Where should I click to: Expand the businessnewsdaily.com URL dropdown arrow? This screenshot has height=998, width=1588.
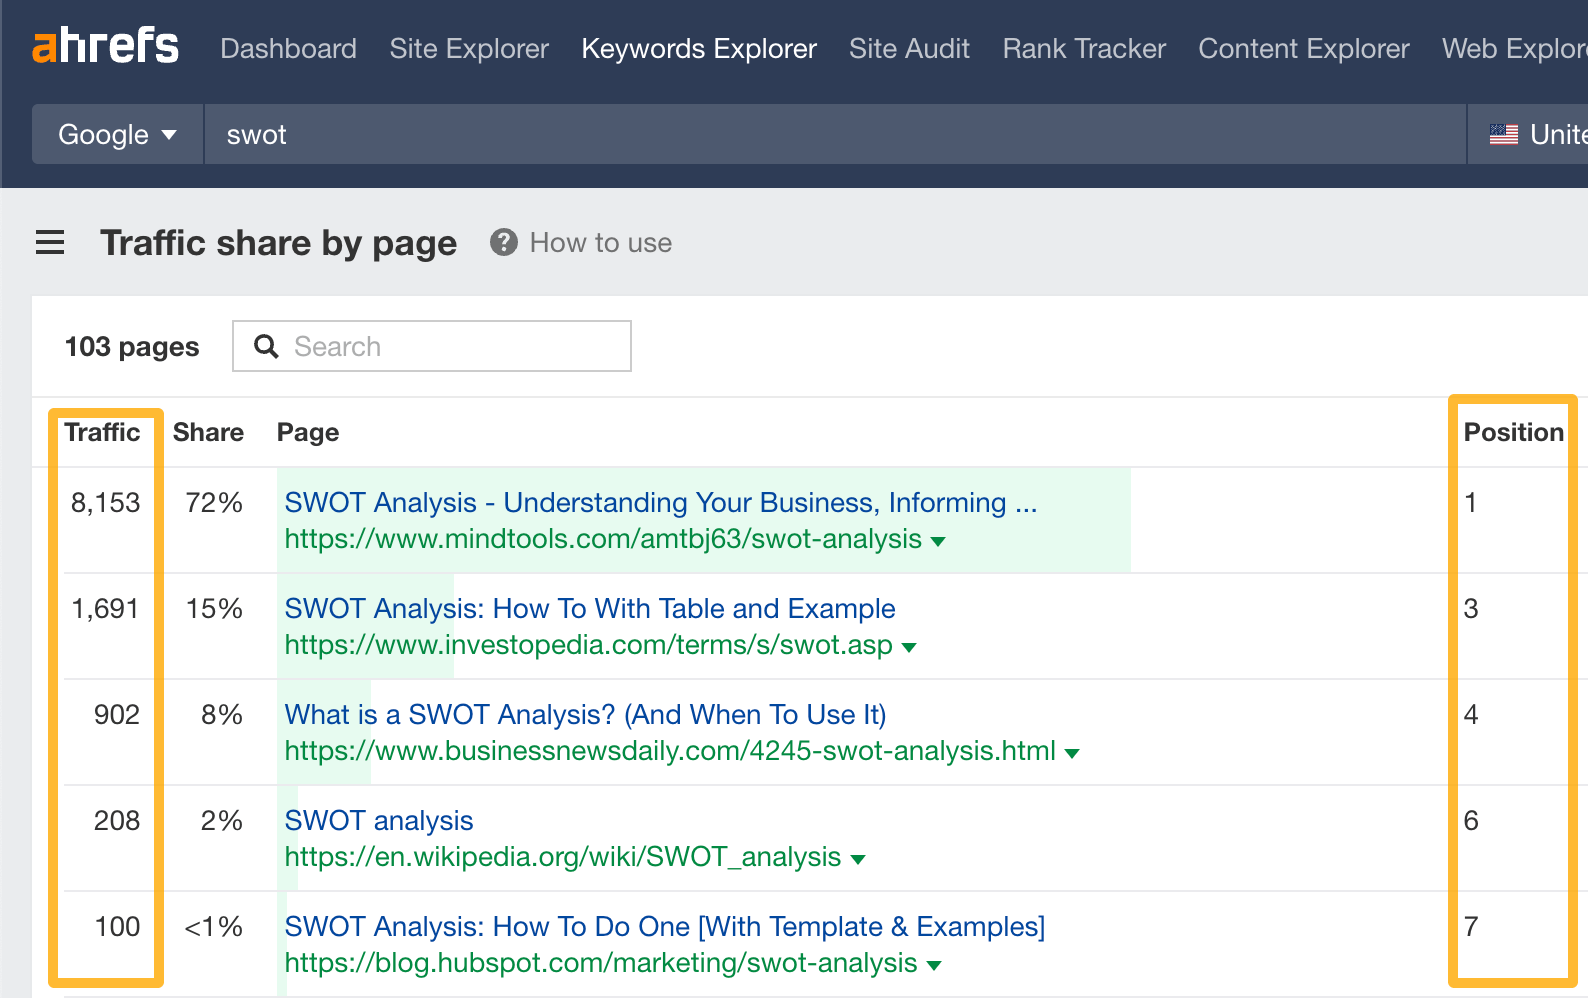click(1072, 754)
